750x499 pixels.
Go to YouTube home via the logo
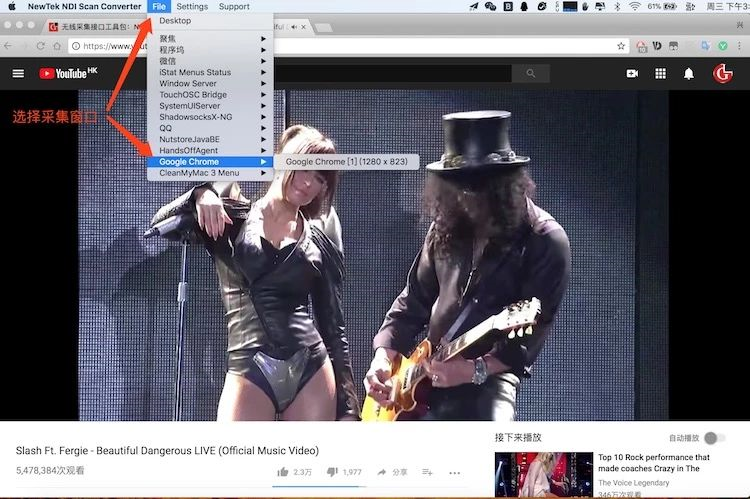click(x=68, y=73)
